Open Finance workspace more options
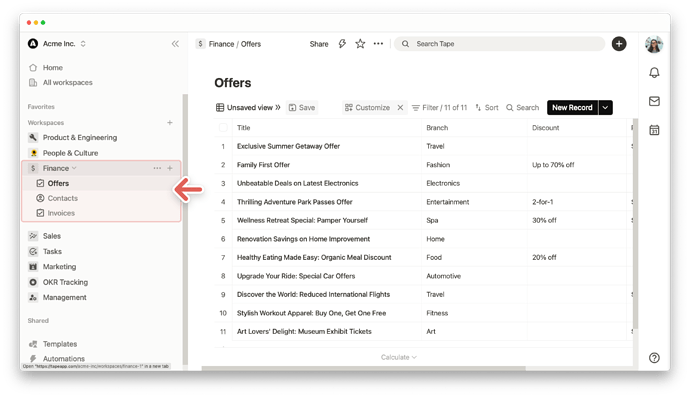Screen dimensions: 690x396 [157, 168]
